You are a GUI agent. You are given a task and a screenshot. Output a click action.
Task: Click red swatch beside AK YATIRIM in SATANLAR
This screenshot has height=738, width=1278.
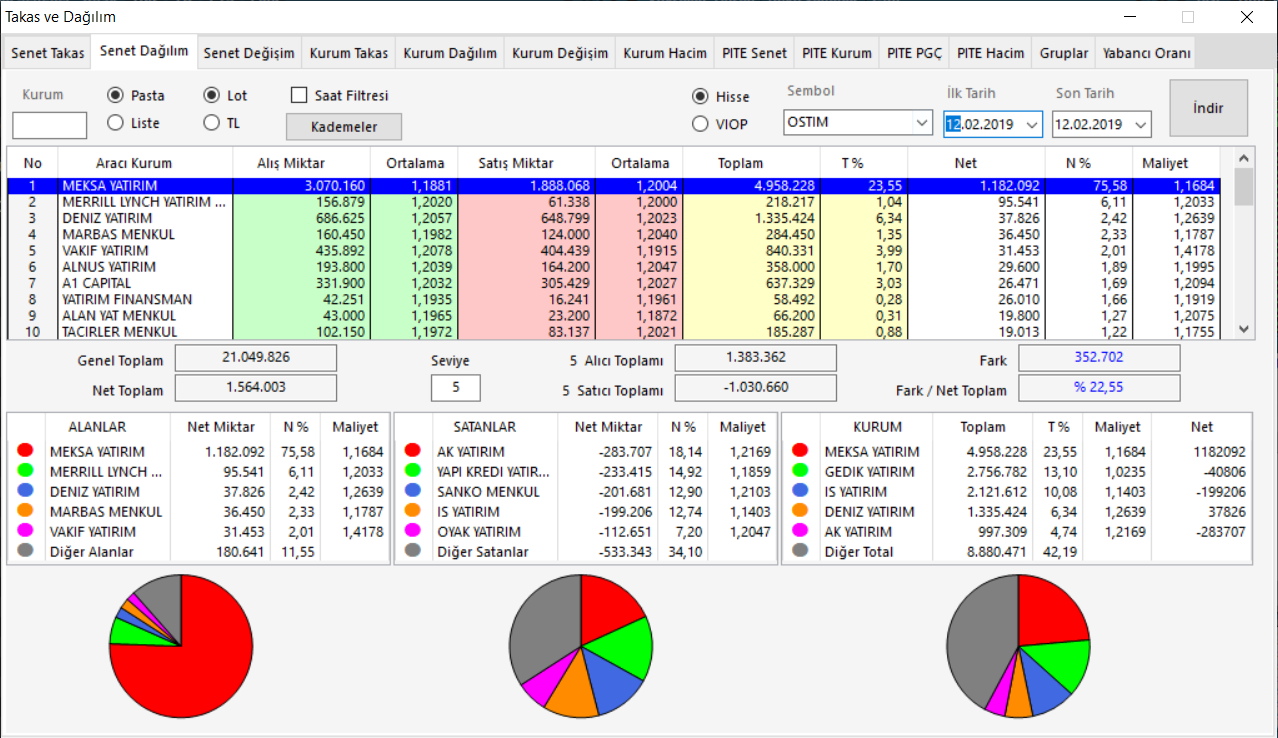[x=413, y=452]
